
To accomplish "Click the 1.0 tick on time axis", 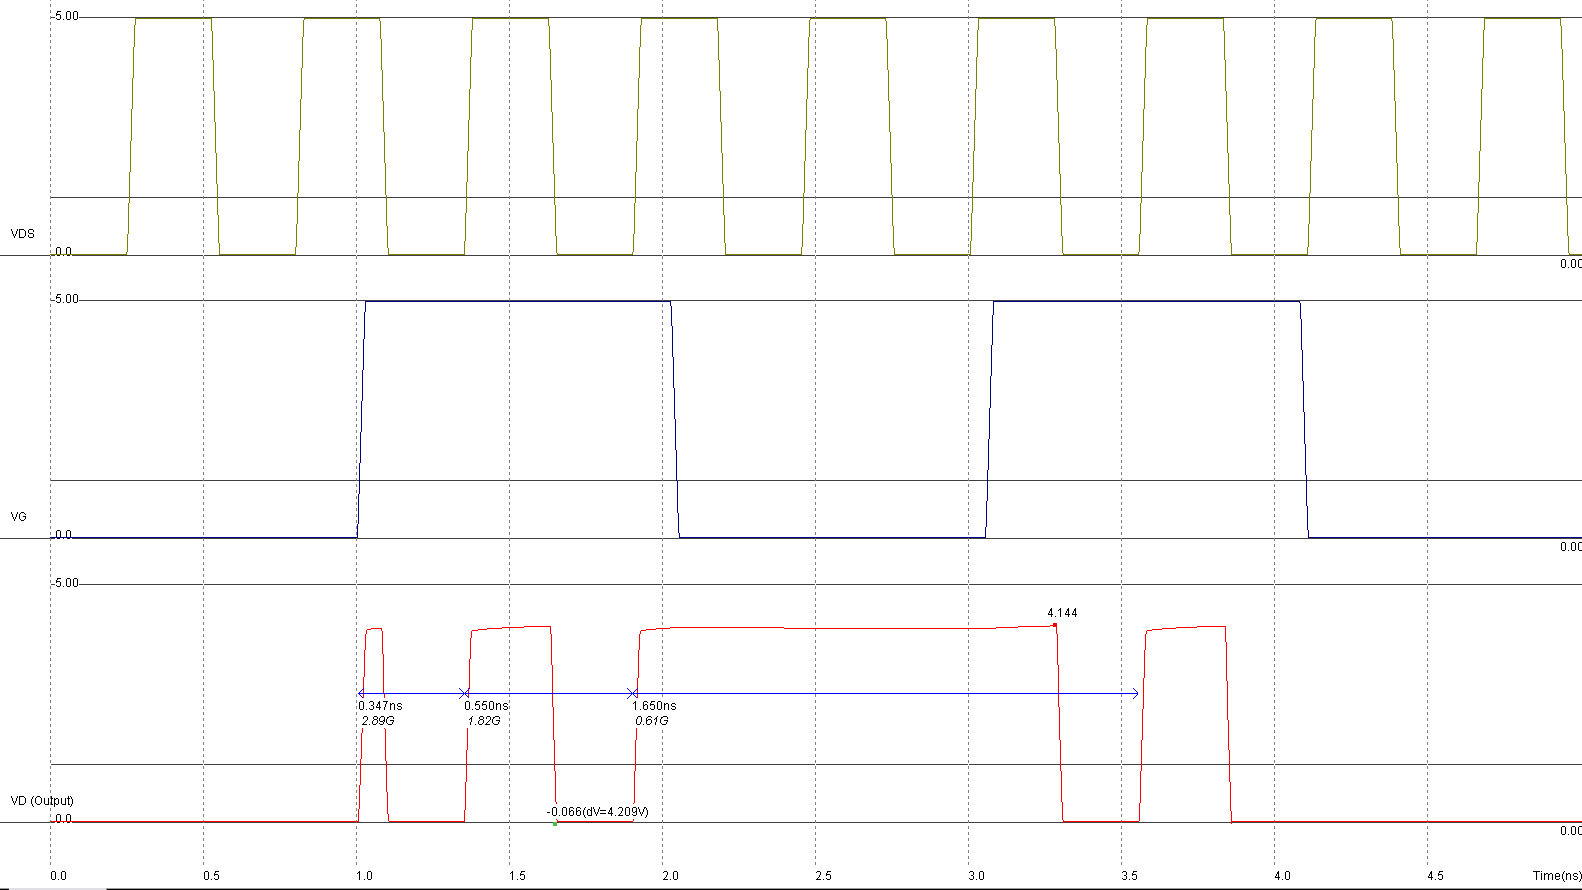I will pos(364,876).
